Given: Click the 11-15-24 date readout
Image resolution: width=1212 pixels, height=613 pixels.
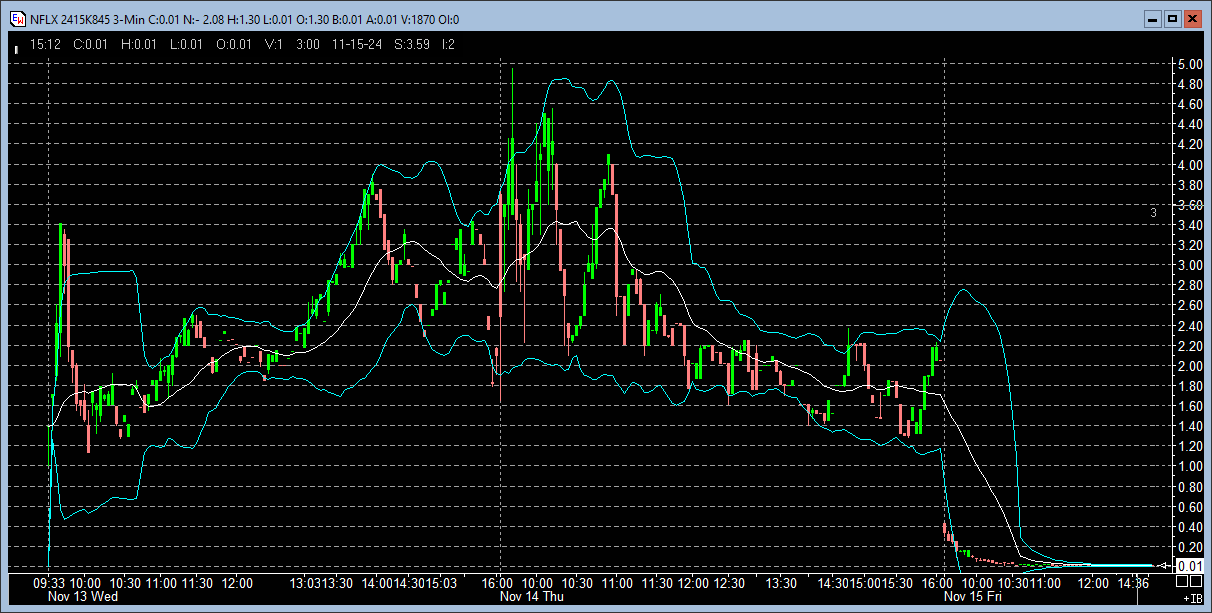Looking at the screenshot, I should pos(357,44).
